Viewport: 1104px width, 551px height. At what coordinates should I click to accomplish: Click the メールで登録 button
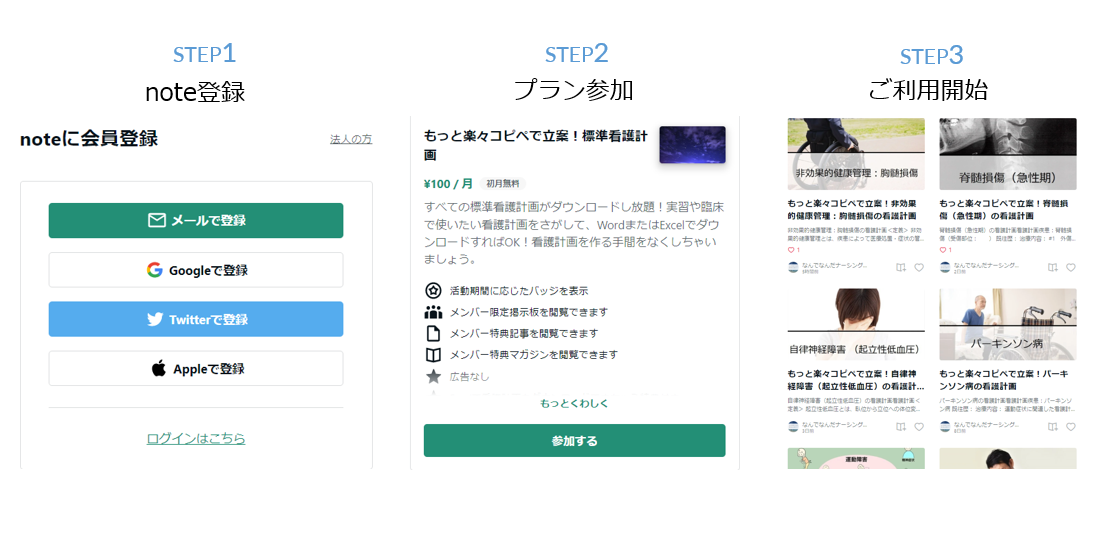tap(196, 221)
